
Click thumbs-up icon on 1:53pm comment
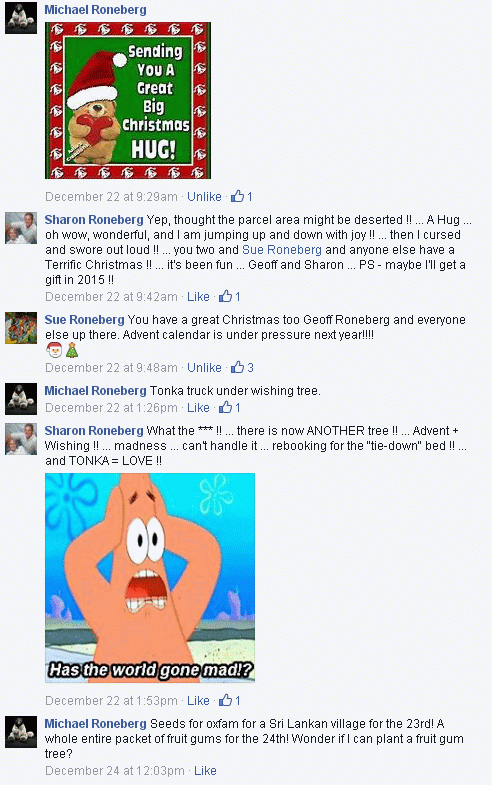225,700
